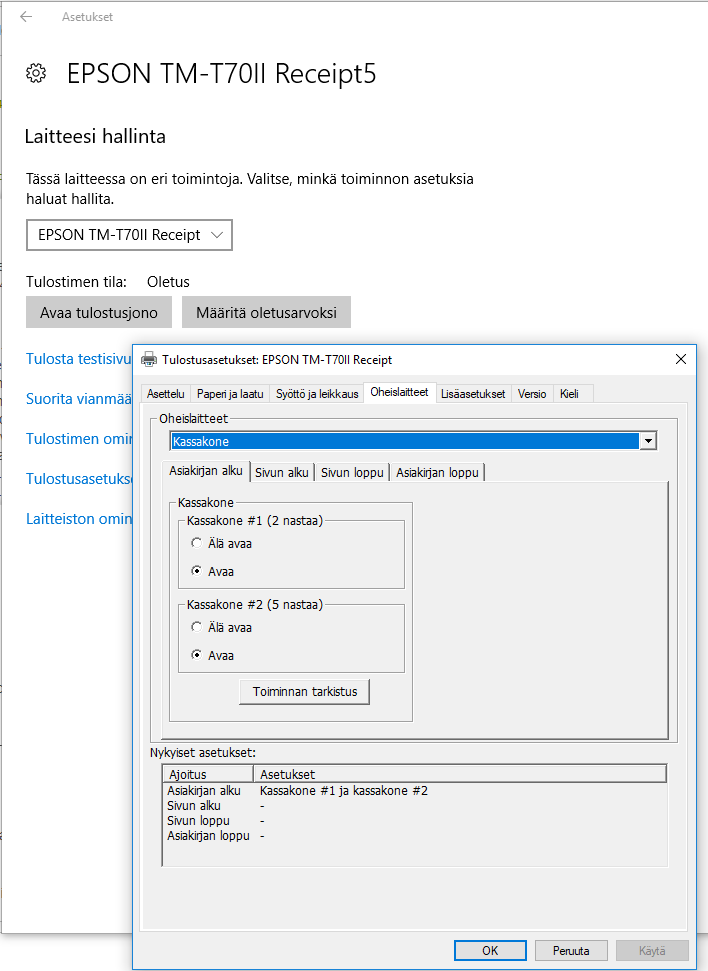Click the Asetukset column header in settings list
This screenshot has height=971, width=708.
tap(460, 774)
